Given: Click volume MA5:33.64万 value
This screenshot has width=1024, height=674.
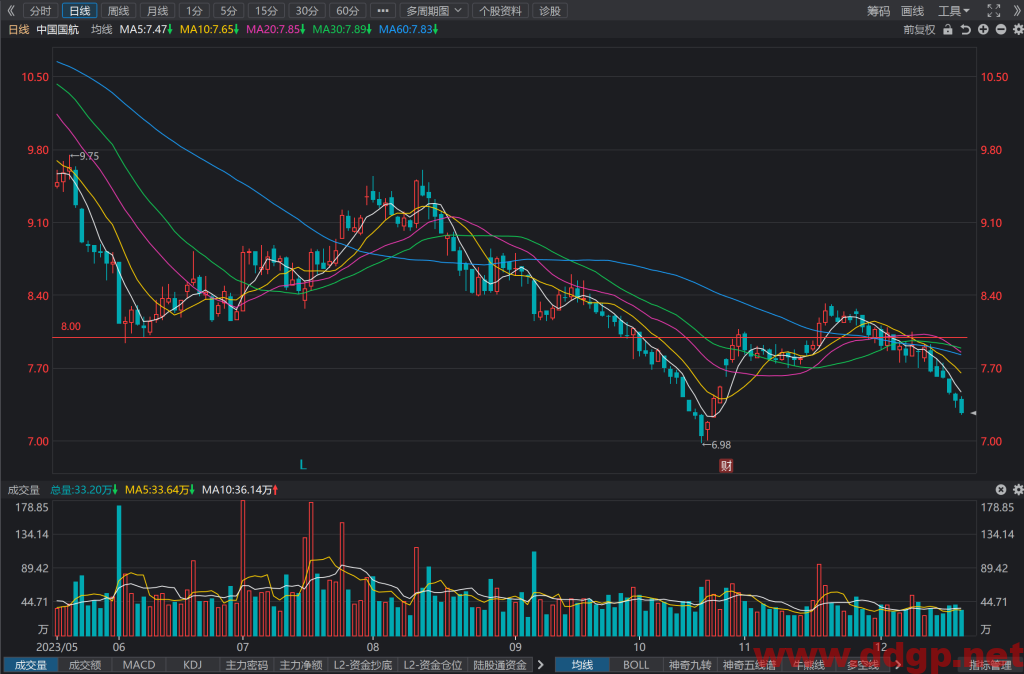Looking at the screenshot, I should click(159, 489).
